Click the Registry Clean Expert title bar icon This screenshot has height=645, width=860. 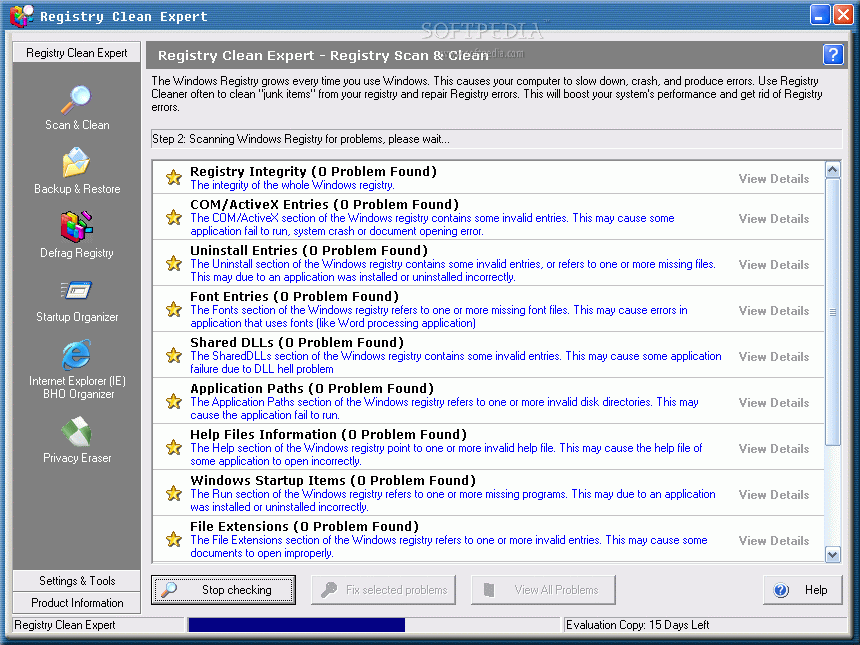pos(22,16)
